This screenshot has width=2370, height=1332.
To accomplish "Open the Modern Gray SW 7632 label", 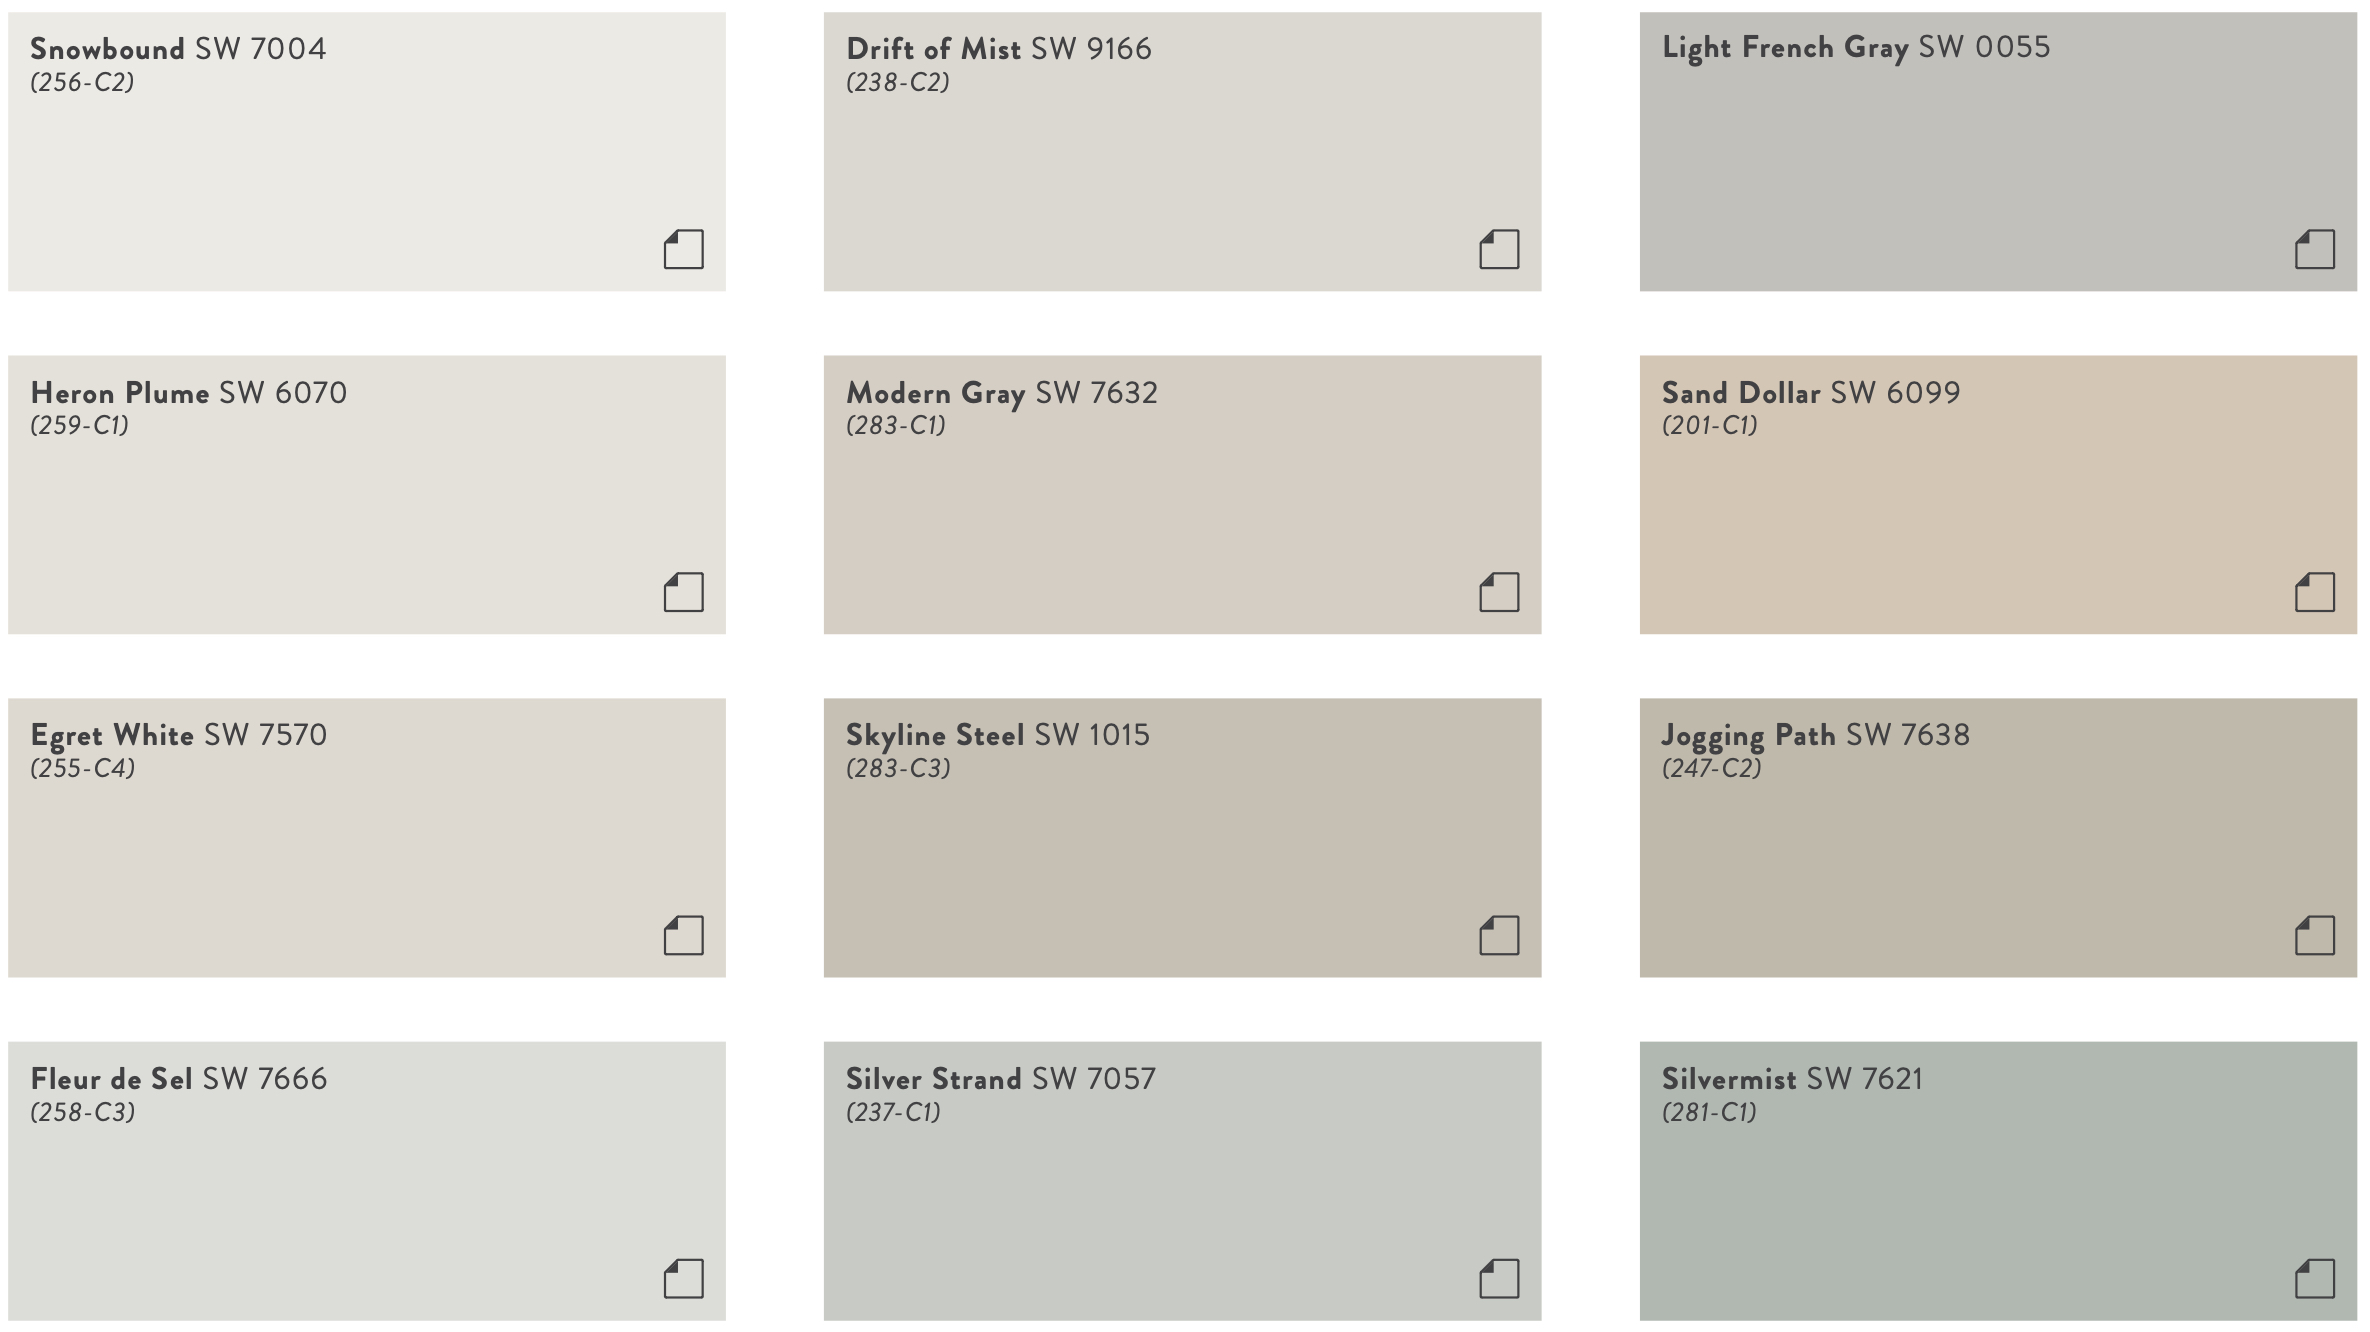I will pyautogui.click(x=1002, y=393).
